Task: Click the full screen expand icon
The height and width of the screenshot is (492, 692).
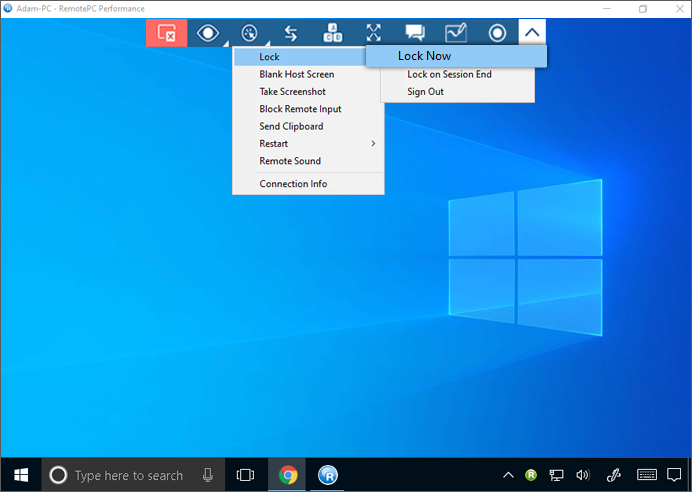Action: tap(373, 33)
